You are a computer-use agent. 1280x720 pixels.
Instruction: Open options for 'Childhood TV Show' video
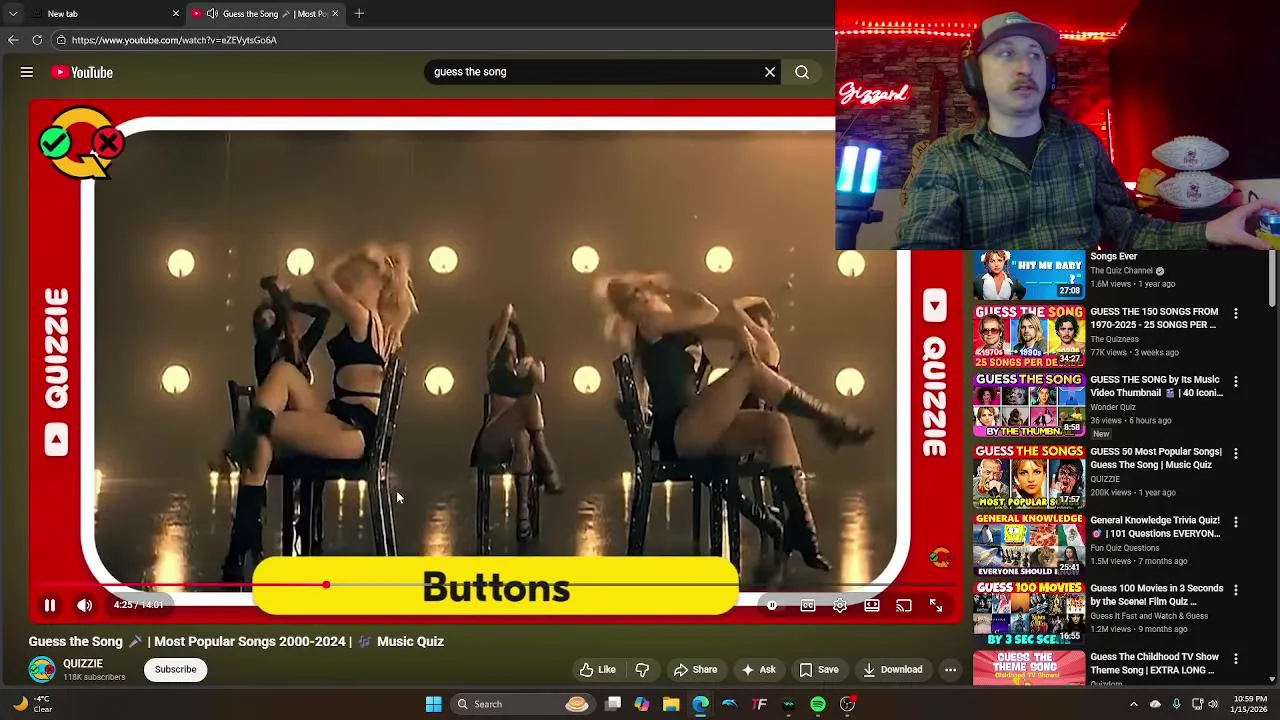coord(1236,659)
